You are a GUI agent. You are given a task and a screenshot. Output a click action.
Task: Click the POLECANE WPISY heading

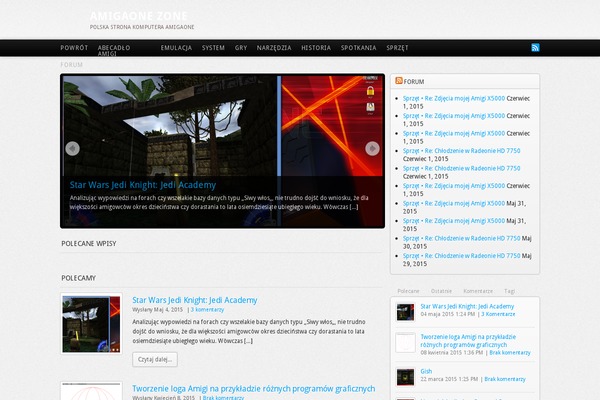pos(89,243)
